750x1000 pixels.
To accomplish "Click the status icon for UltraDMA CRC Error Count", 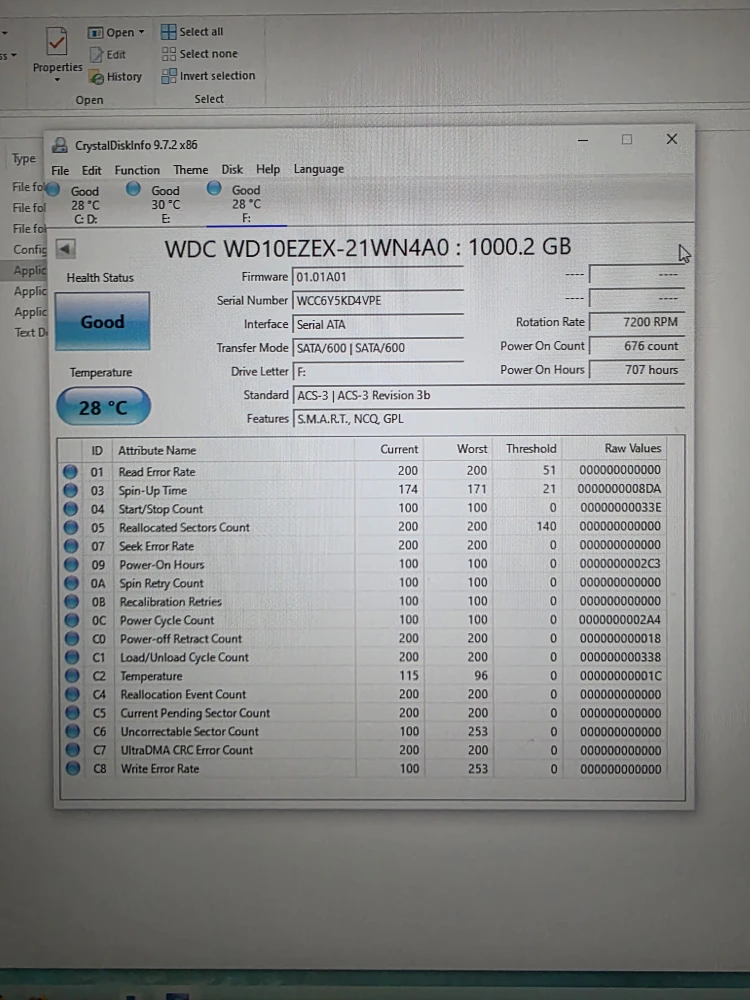I will (x=73, y=750).
